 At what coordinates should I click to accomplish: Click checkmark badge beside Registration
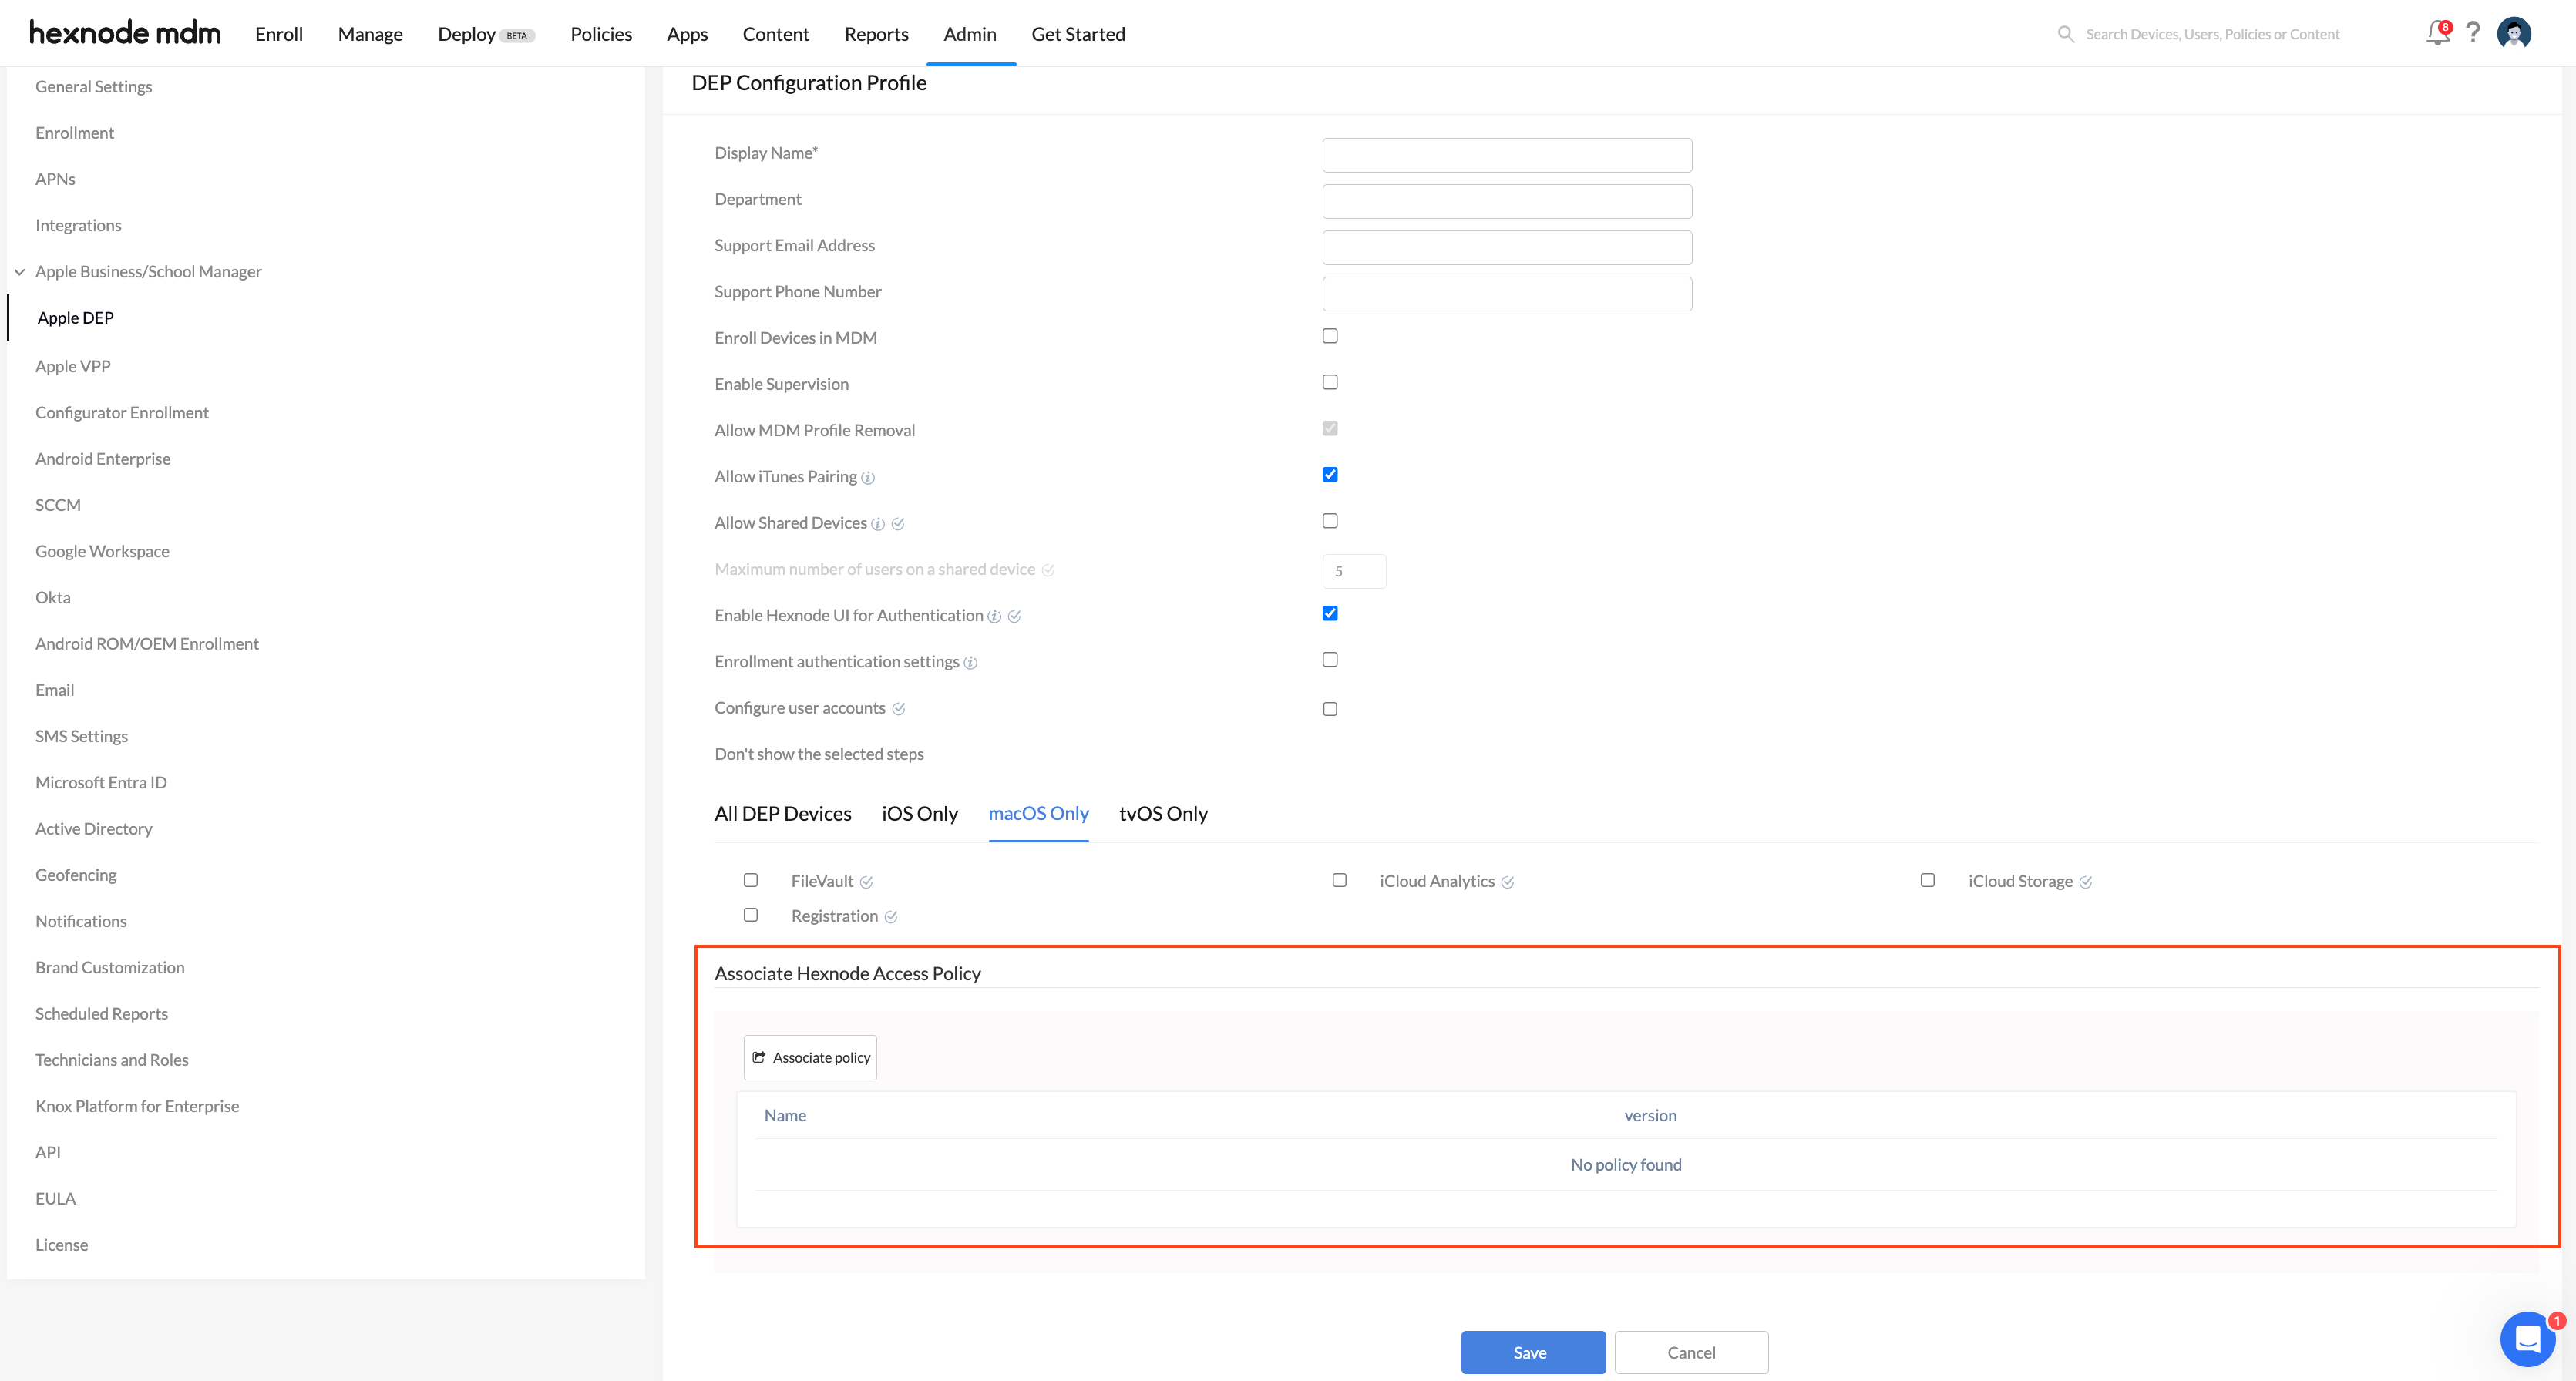click(x=890, y=917)
